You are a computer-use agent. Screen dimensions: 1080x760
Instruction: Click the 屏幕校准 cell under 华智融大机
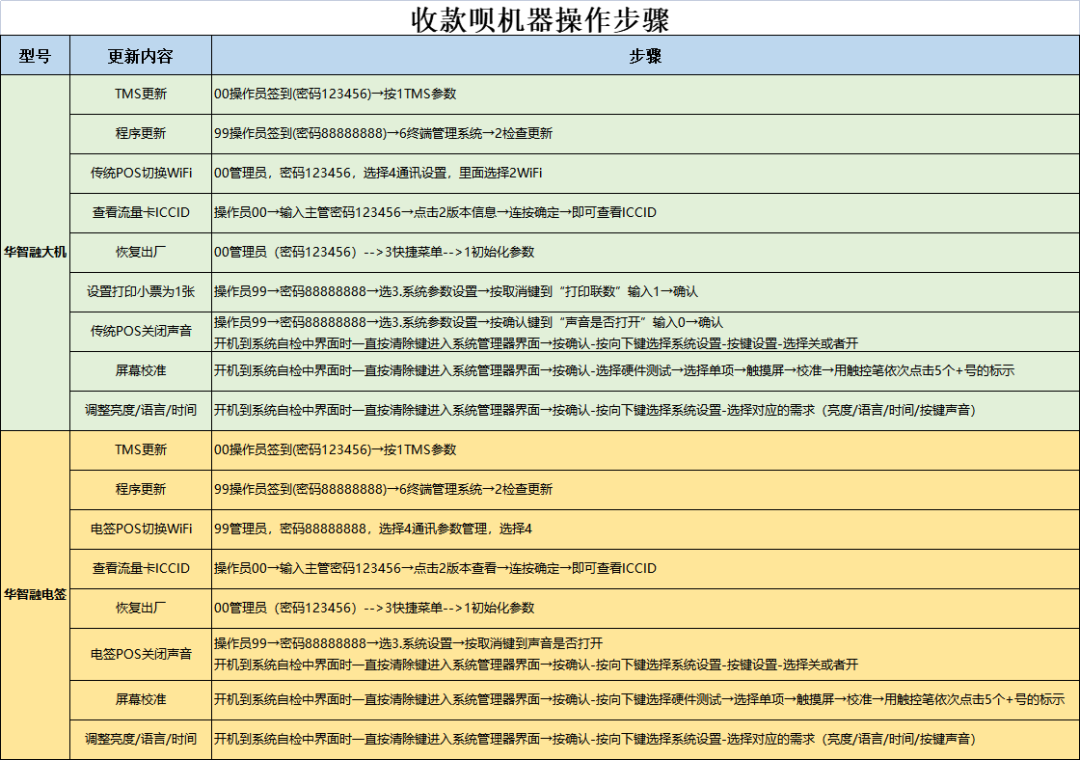point(140,370)
